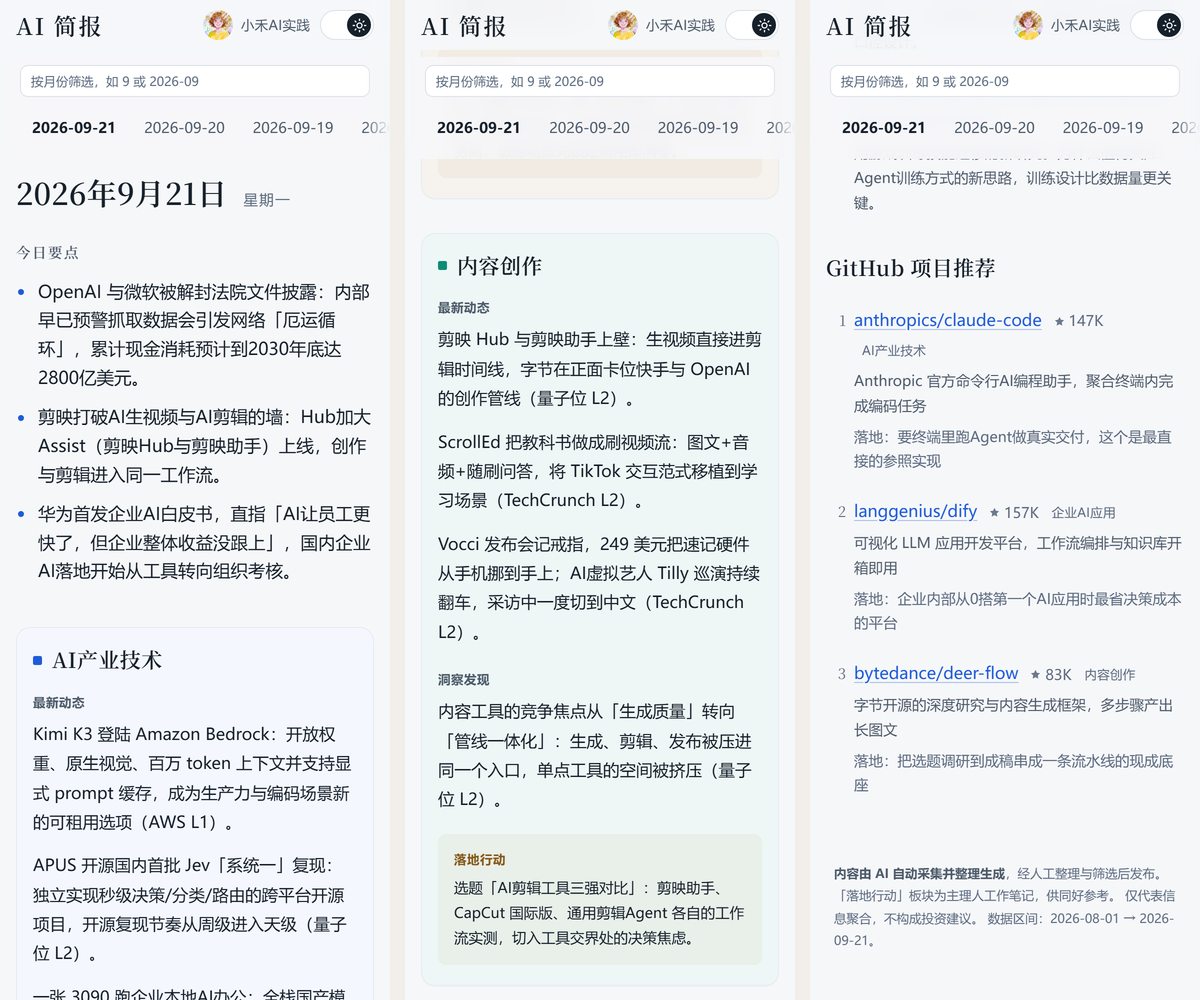The image size is (1200, 1000).
Task: Click the Kimi K3 登陆 Amazon Bedrock news item
Action: pos(194,778)
